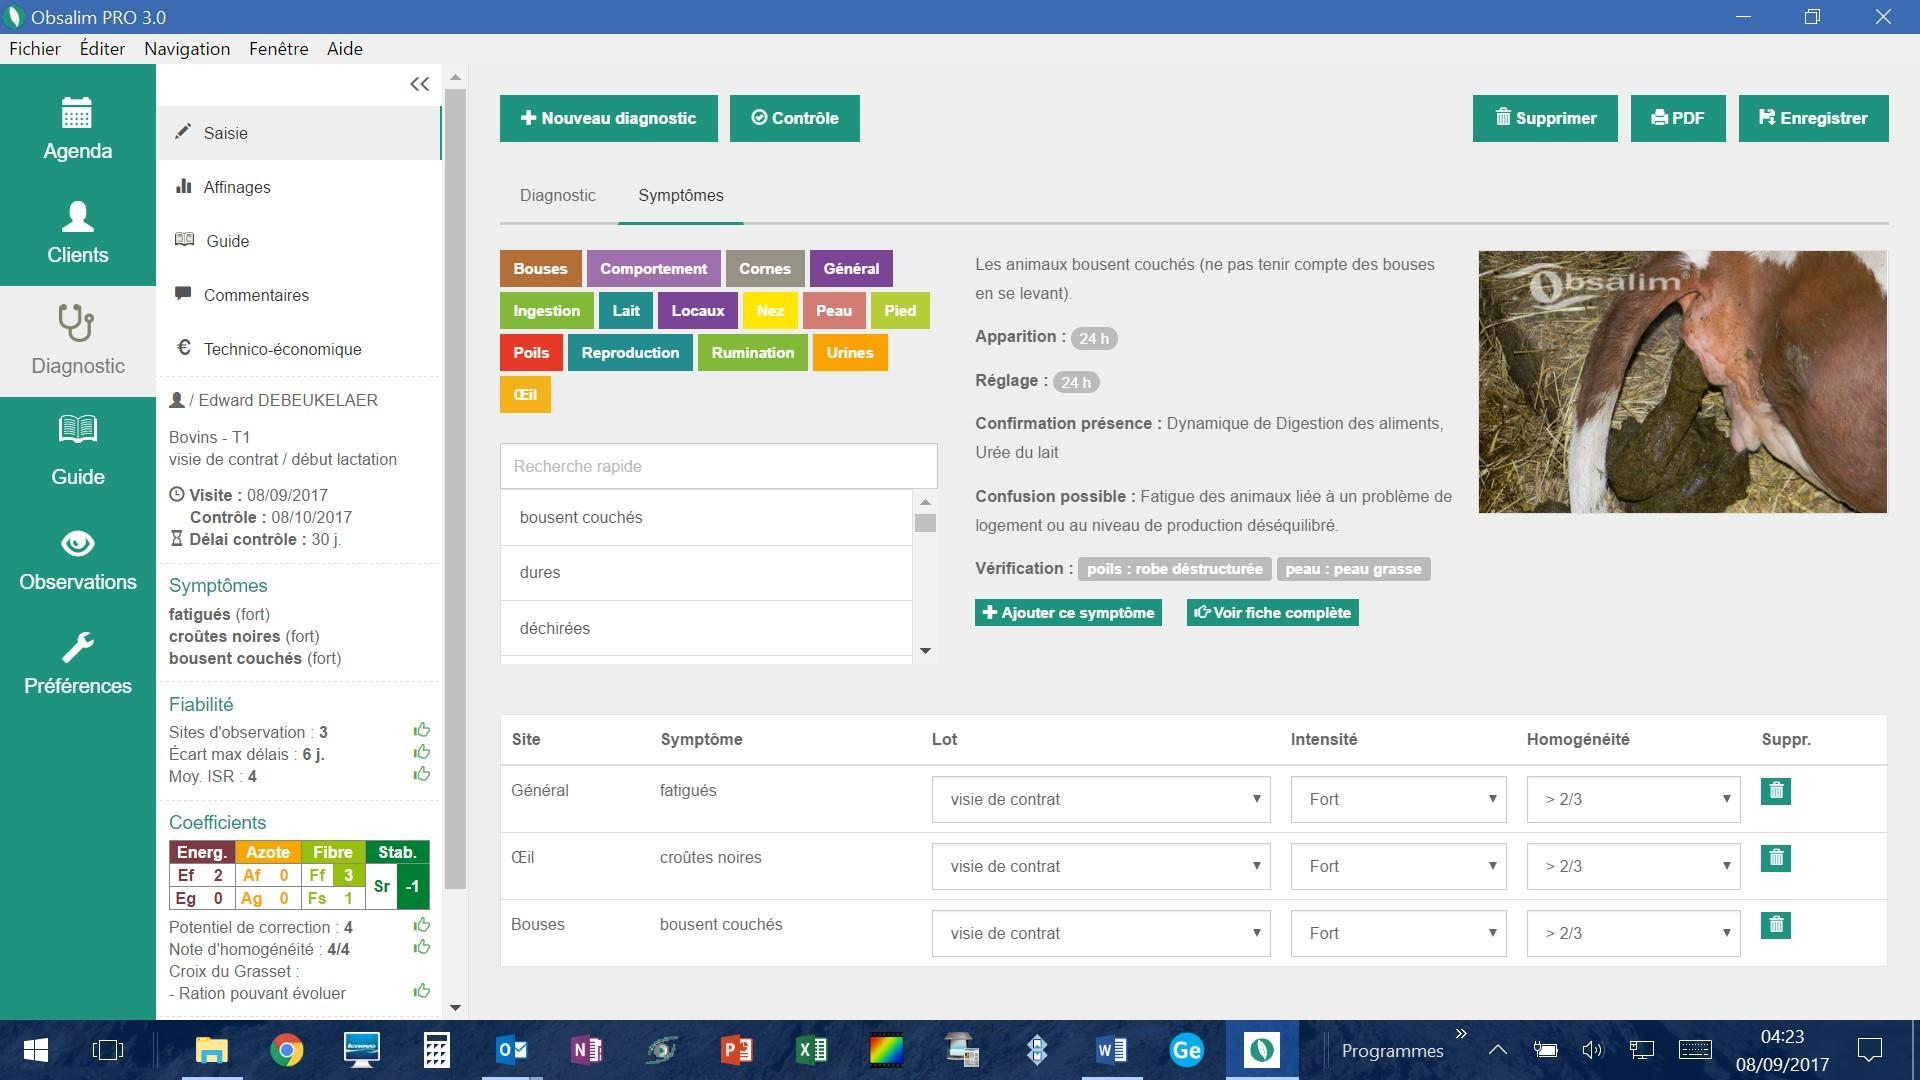This screenshot has width=1920, height=1080.
Task: Select the Comportement category tag
Action: (653, 269)
